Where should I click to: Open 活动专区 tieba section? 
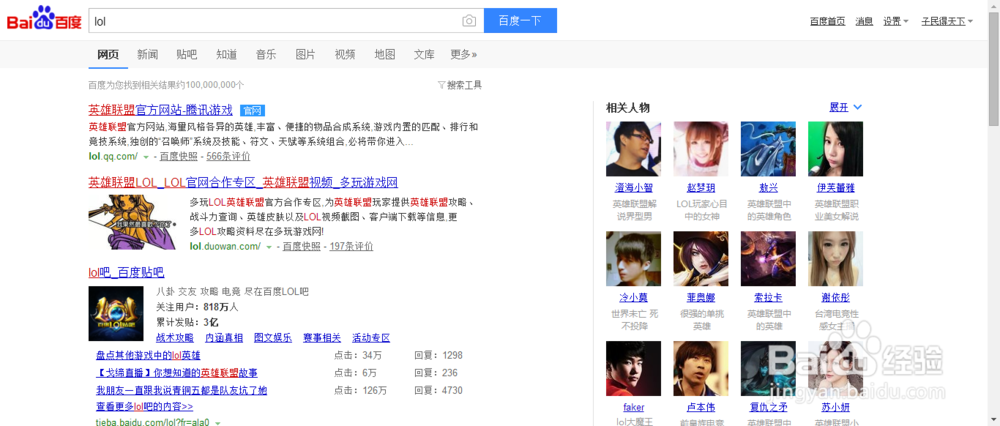[x=371, y=338]
